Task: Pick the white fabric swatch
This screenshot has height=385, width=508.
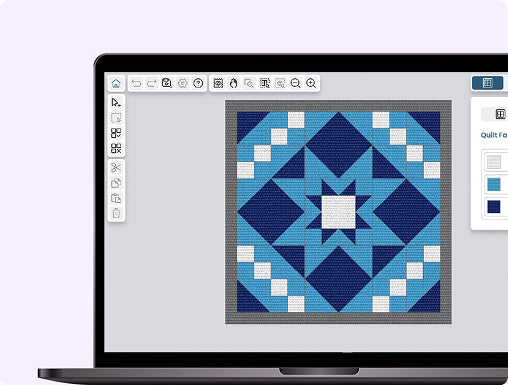Action: point(494,162)
